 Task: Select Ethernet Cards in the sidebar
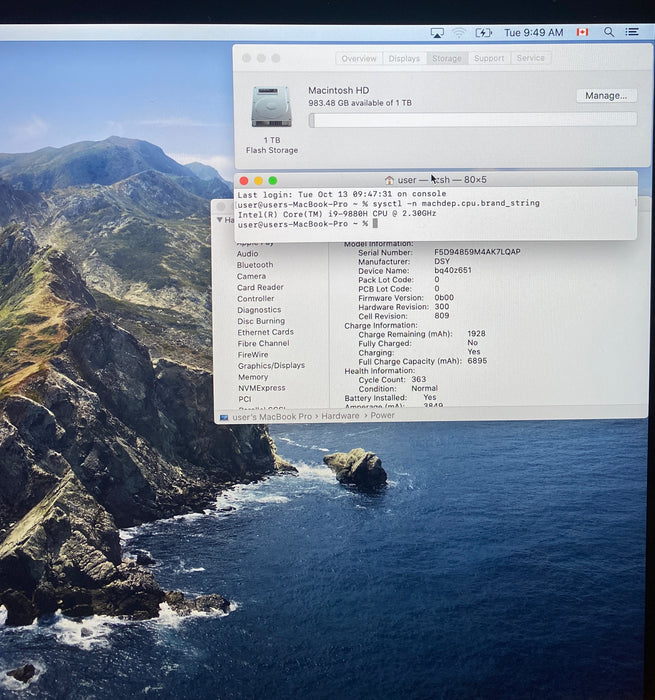point(266,332)
